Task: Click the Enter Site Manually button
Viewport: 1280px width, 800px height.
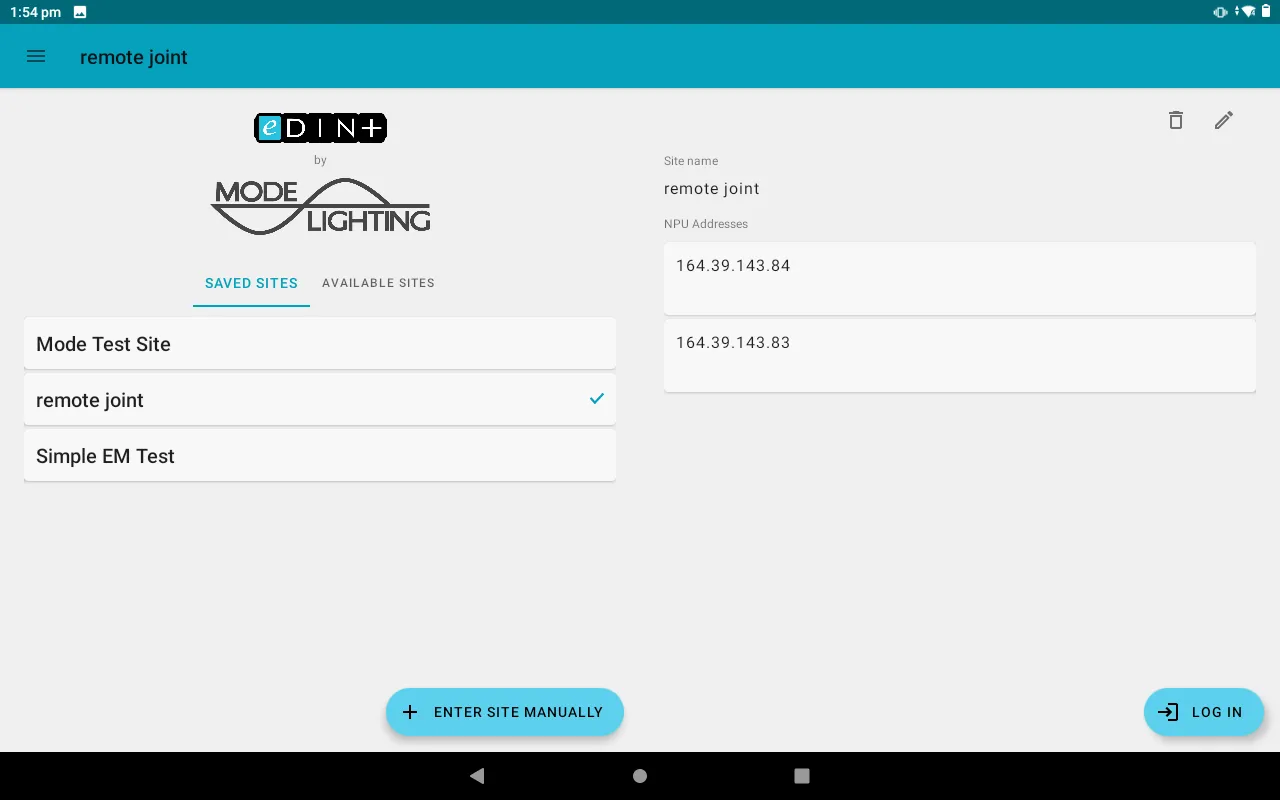Action: 505,712
